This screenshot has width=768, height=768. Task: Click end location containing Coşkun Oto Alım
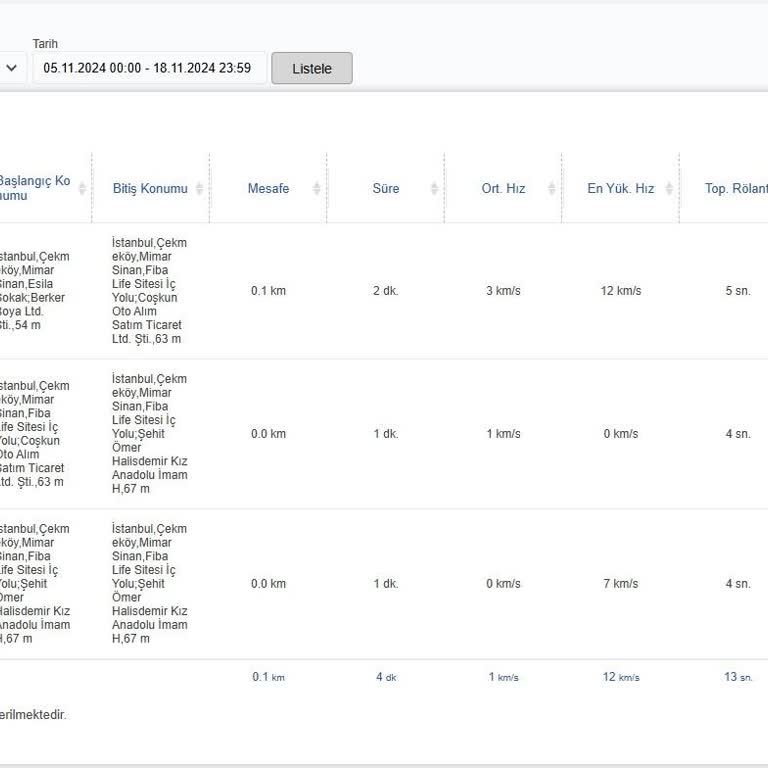(149, 291)
